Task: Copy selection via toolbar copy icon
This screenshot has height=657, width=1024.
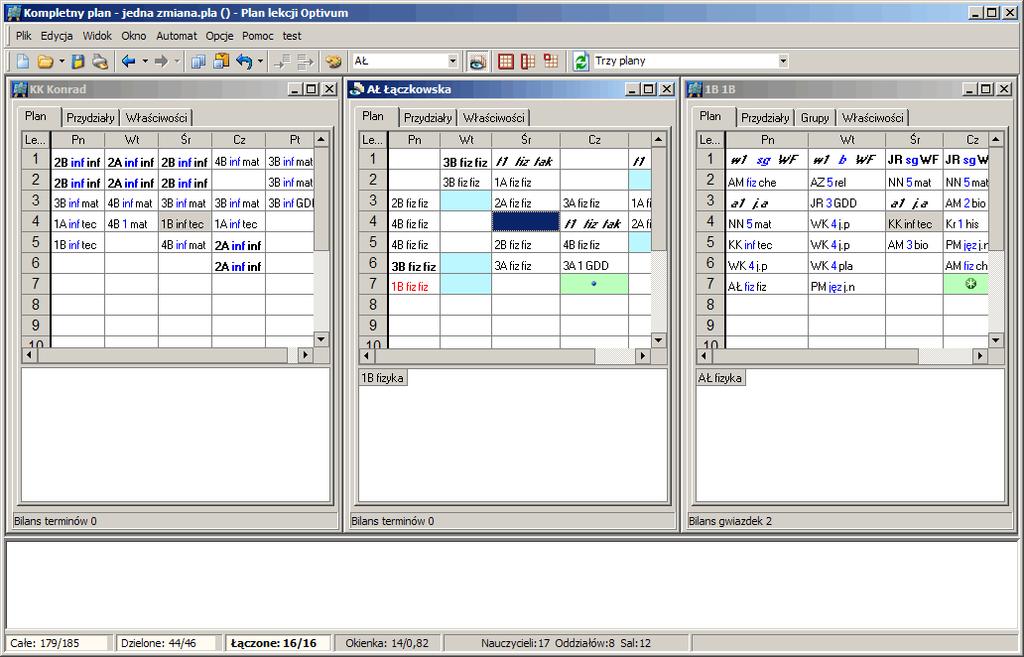Action: [199, 61]
